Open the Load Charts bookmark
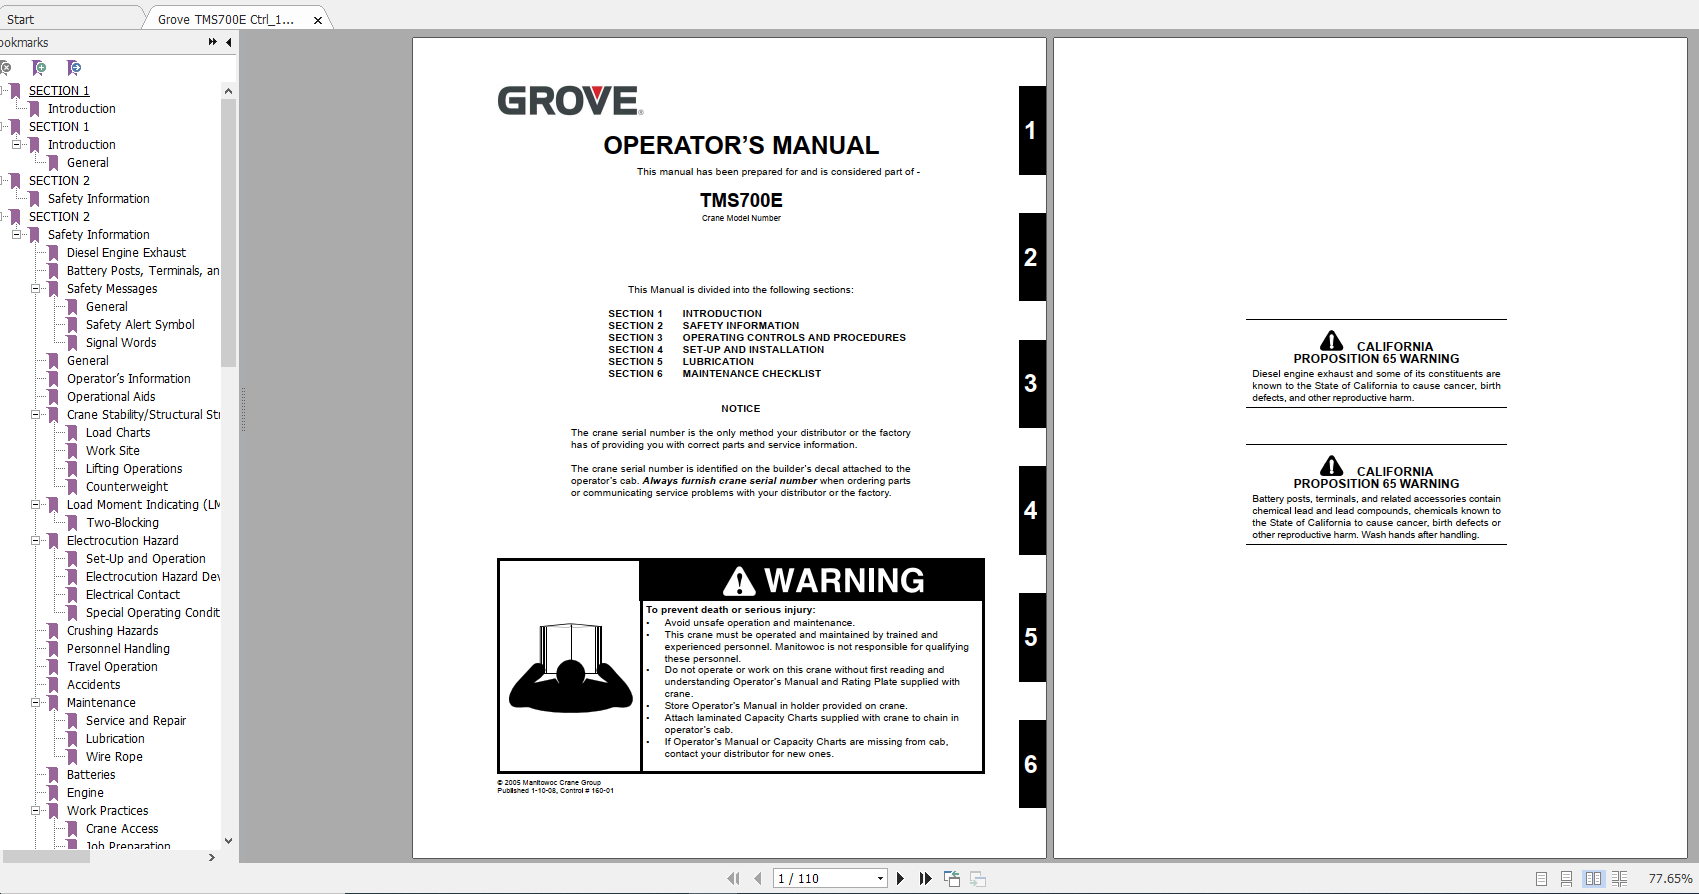Screen dimensions: 1699x894 118,433
